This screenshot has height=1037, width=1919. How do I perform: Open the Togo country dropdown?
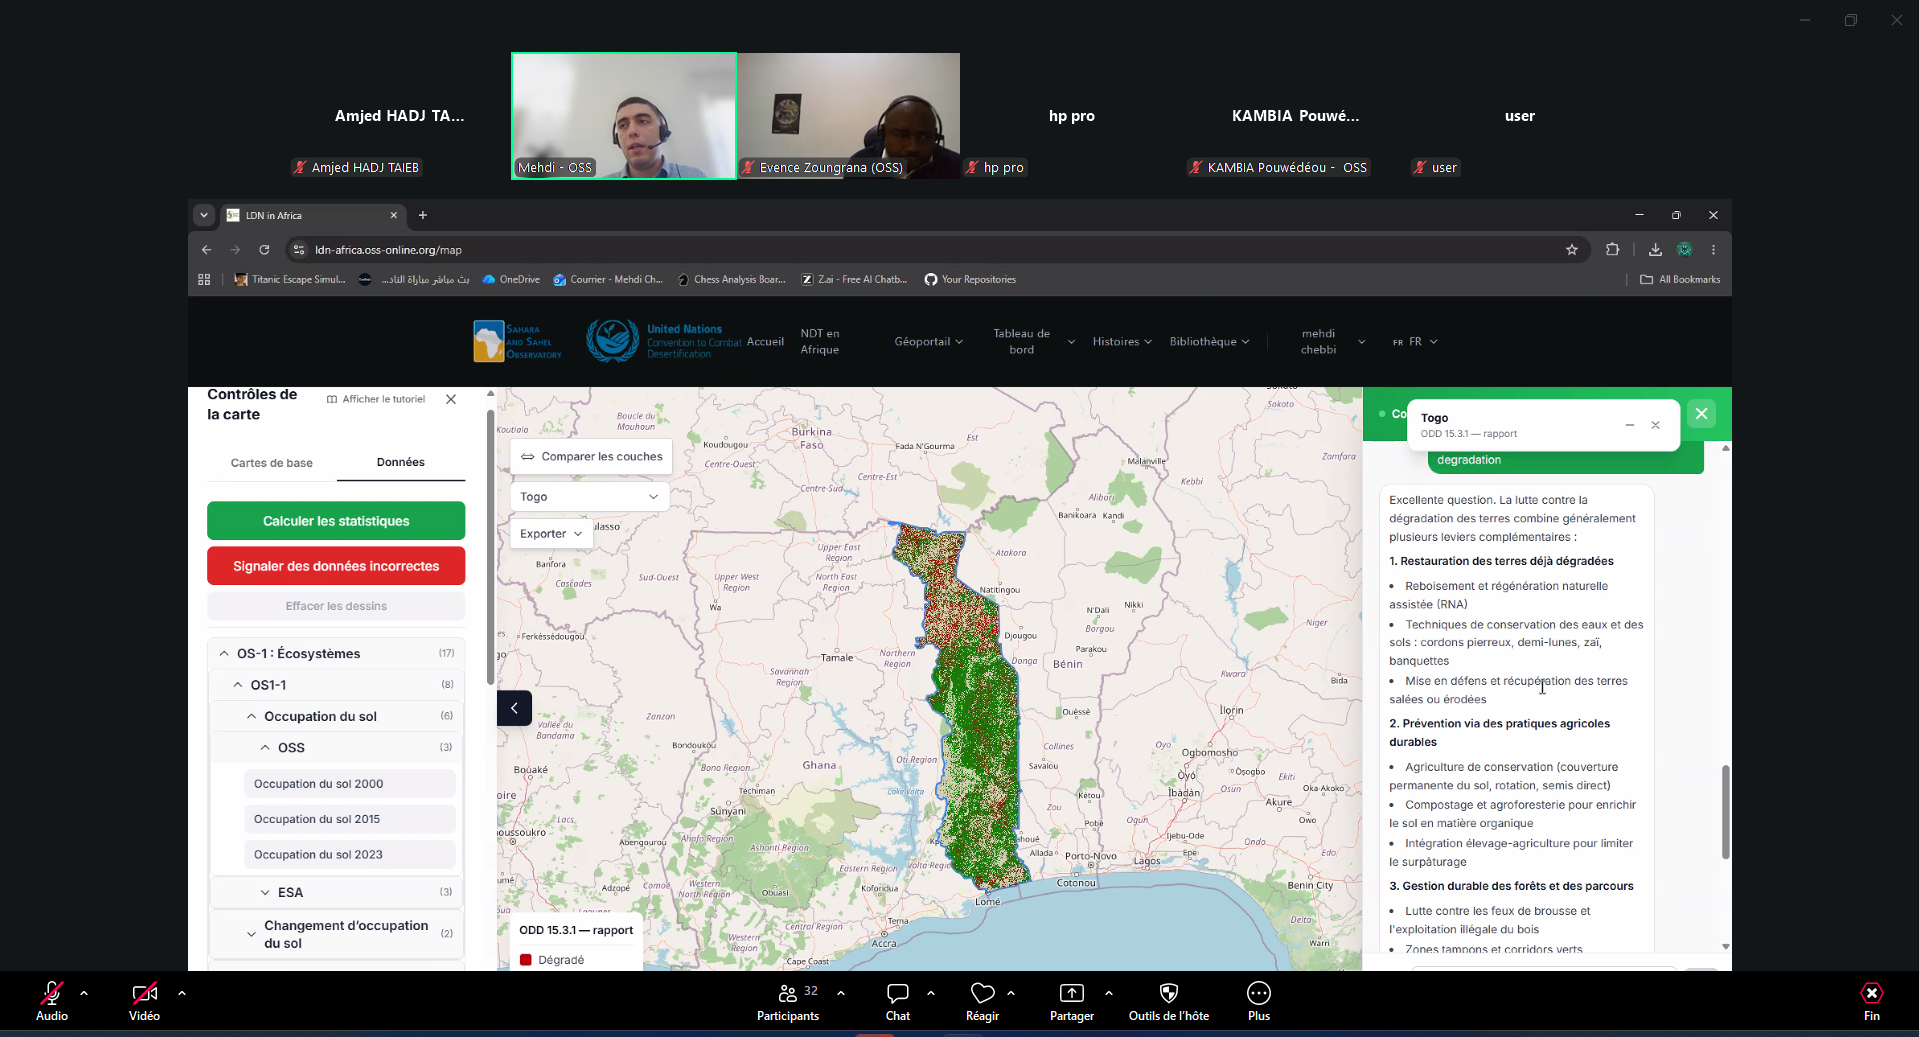589,497
